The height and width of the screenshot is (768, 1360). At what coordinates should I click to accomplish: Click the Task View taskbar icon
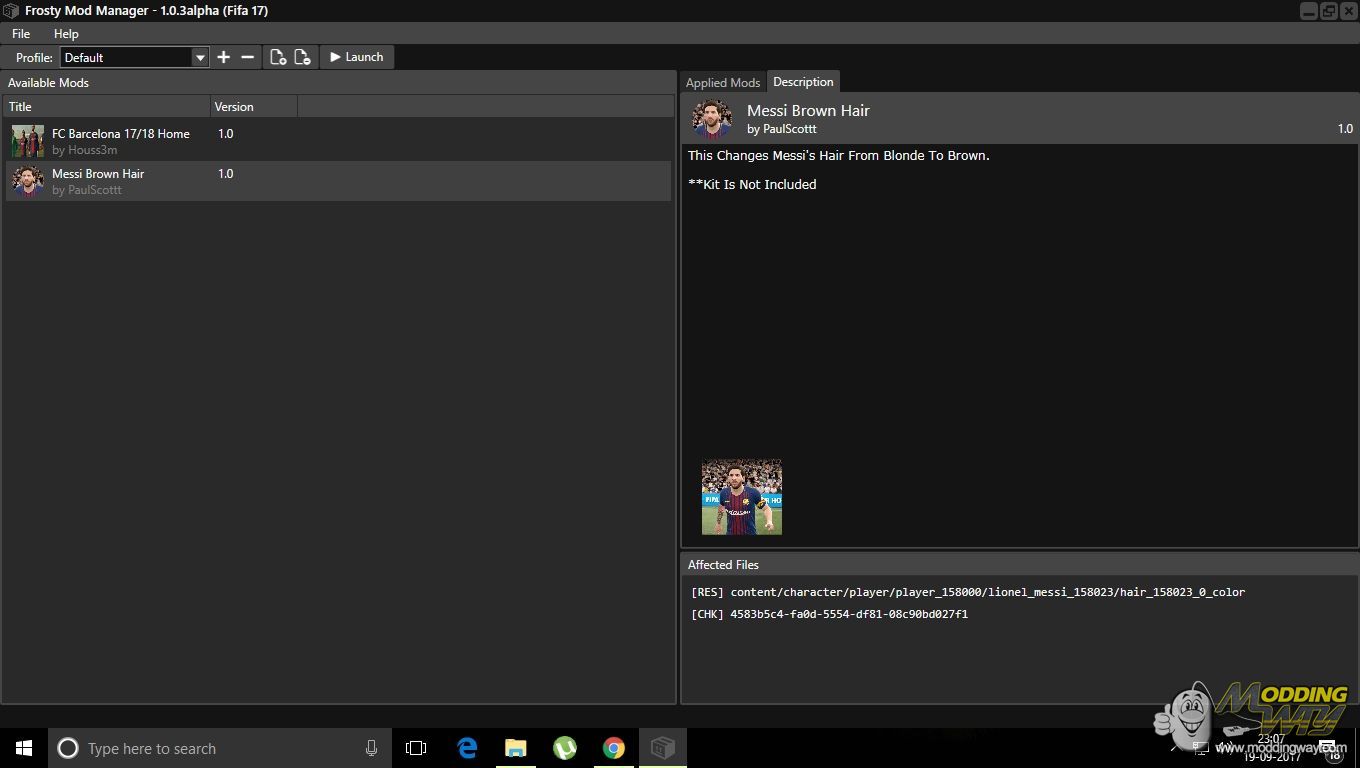416,748
